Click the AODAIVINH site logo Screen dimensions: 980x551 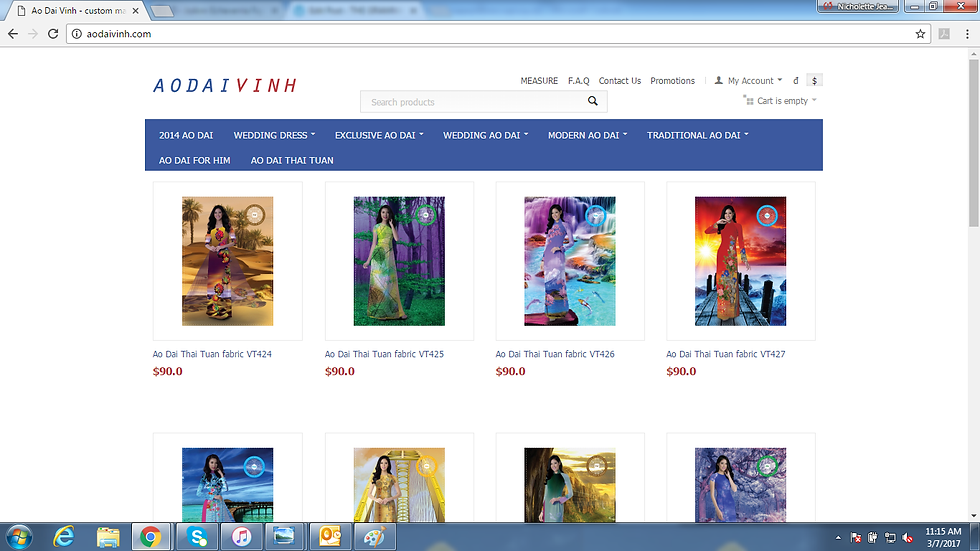click(225, 85)
